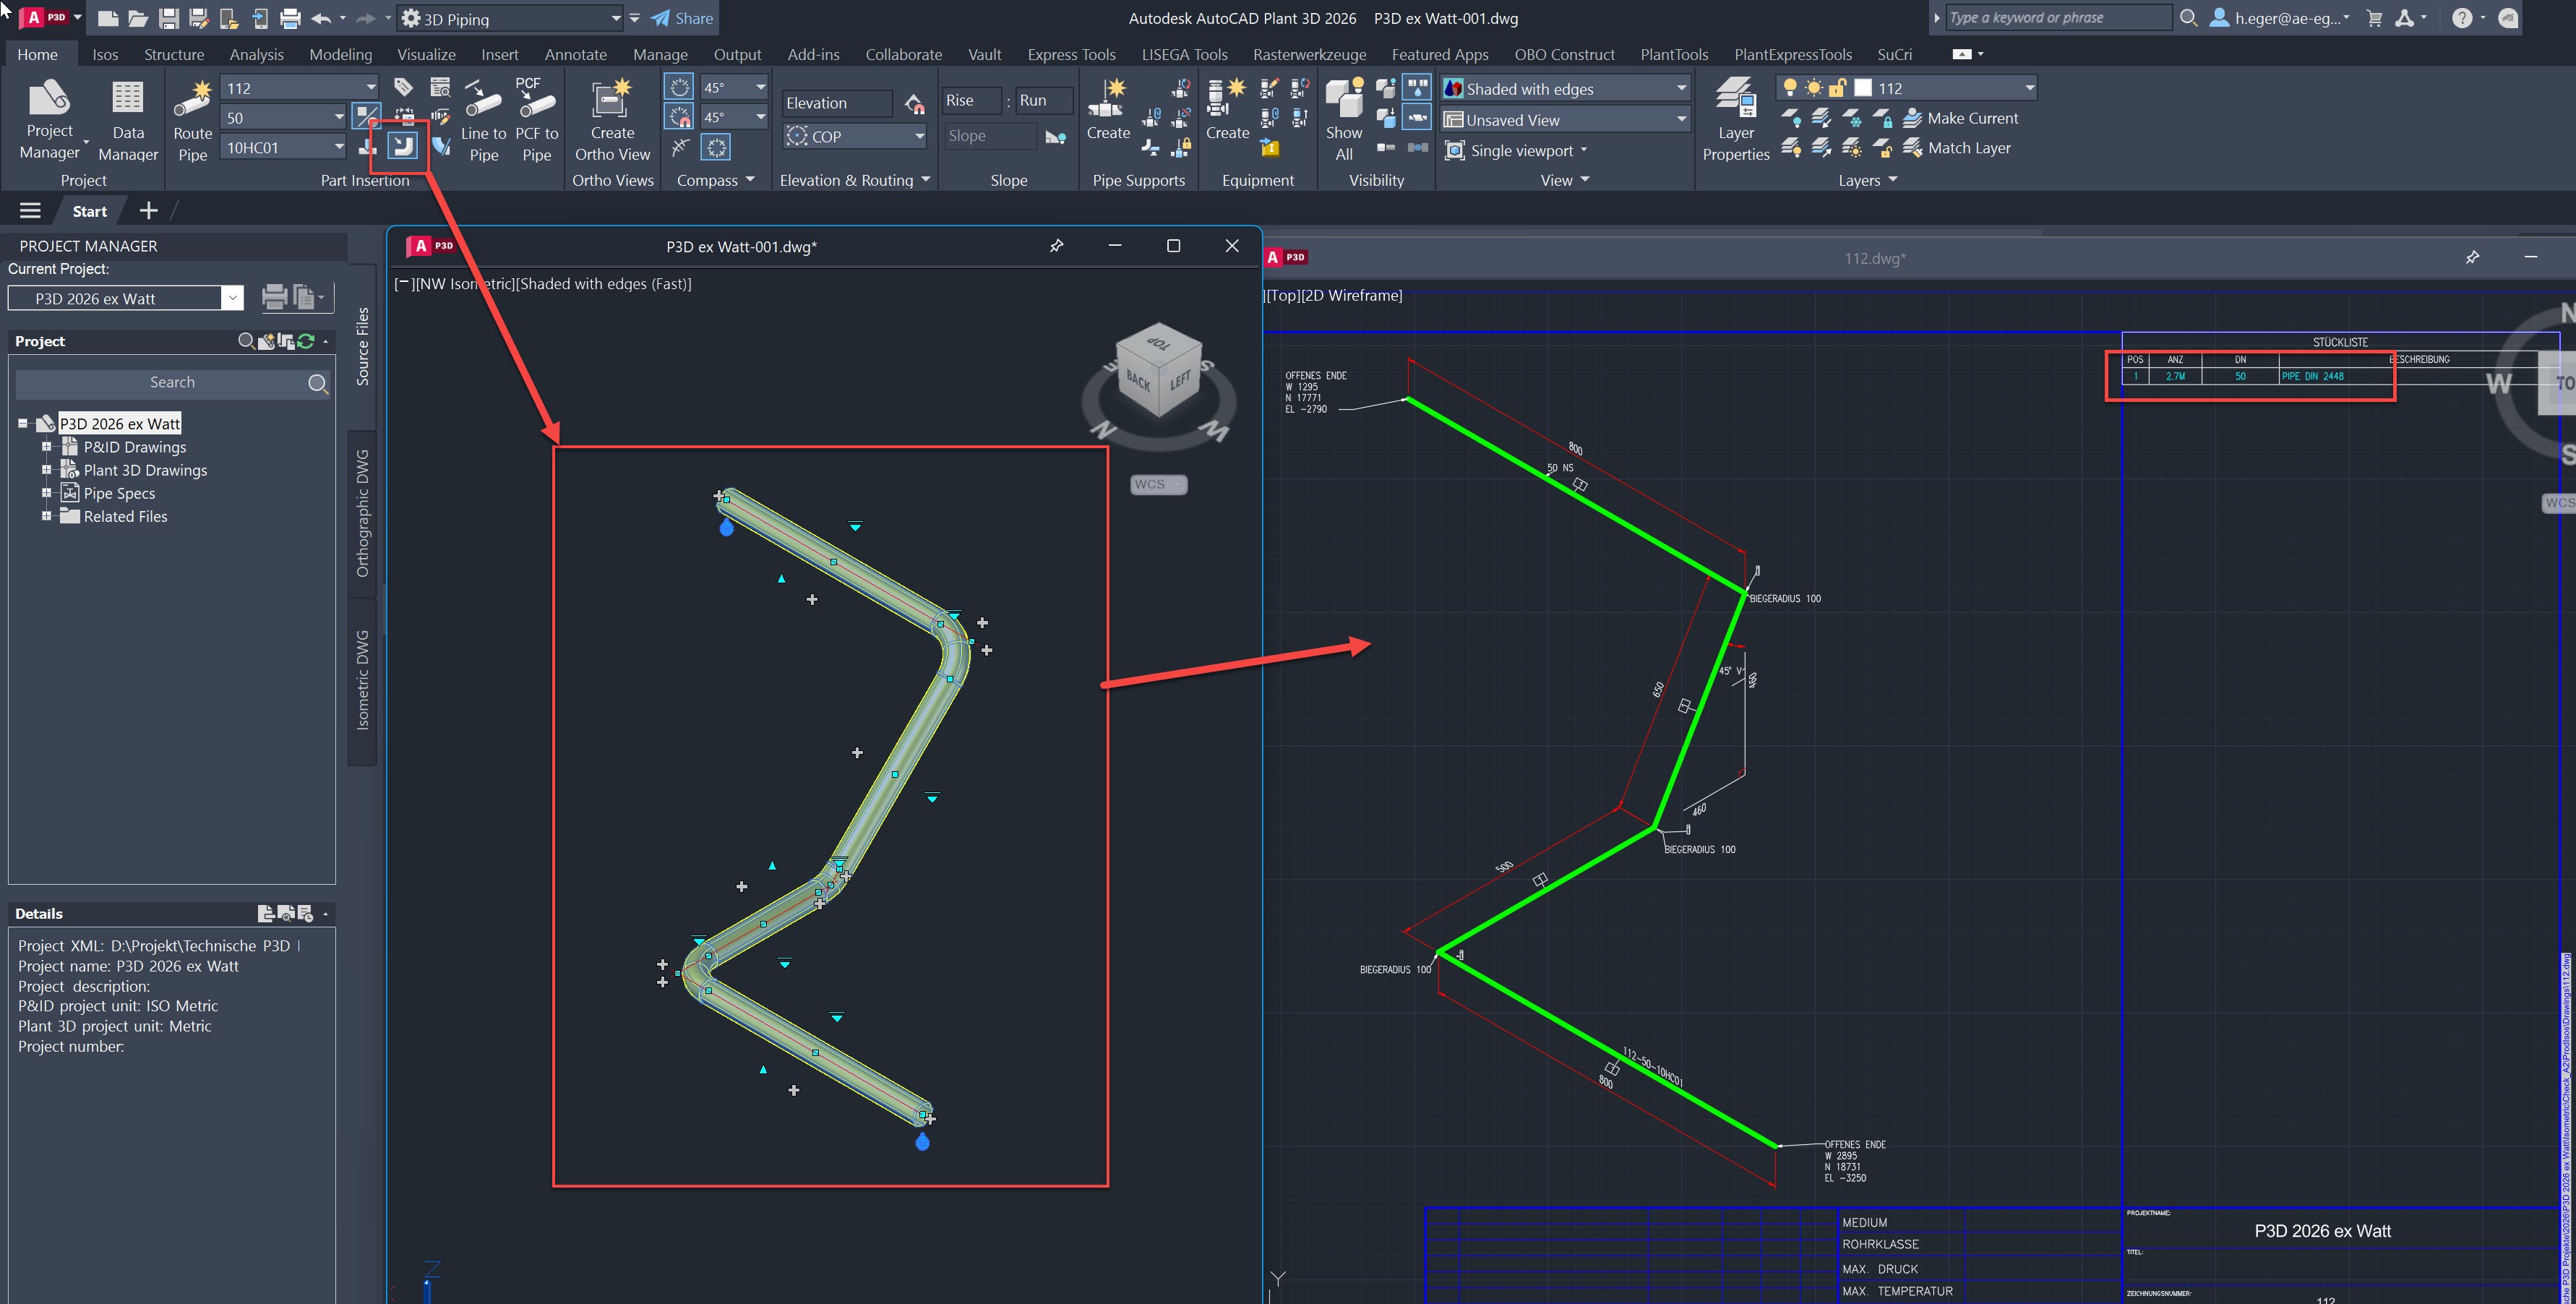Click the Plot printer icon in title bar
Image resolution: width=2576 pixels, height=1304 pixels.
290,18
